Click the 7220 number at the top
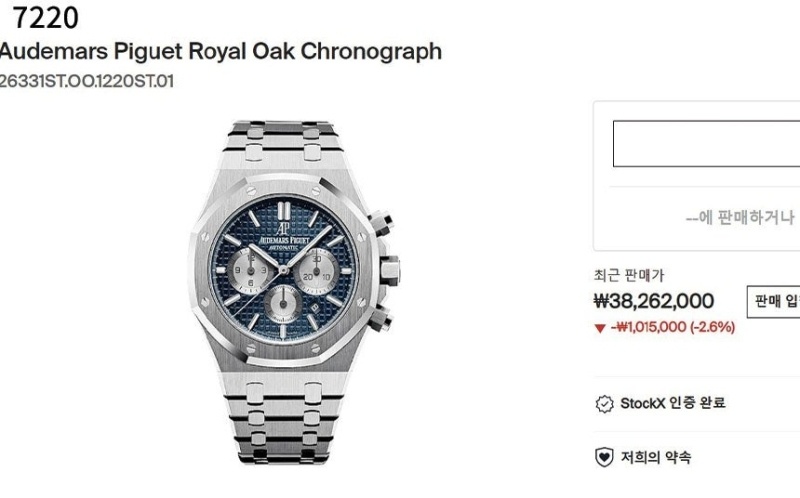800x498 pixels. [46, 17]
